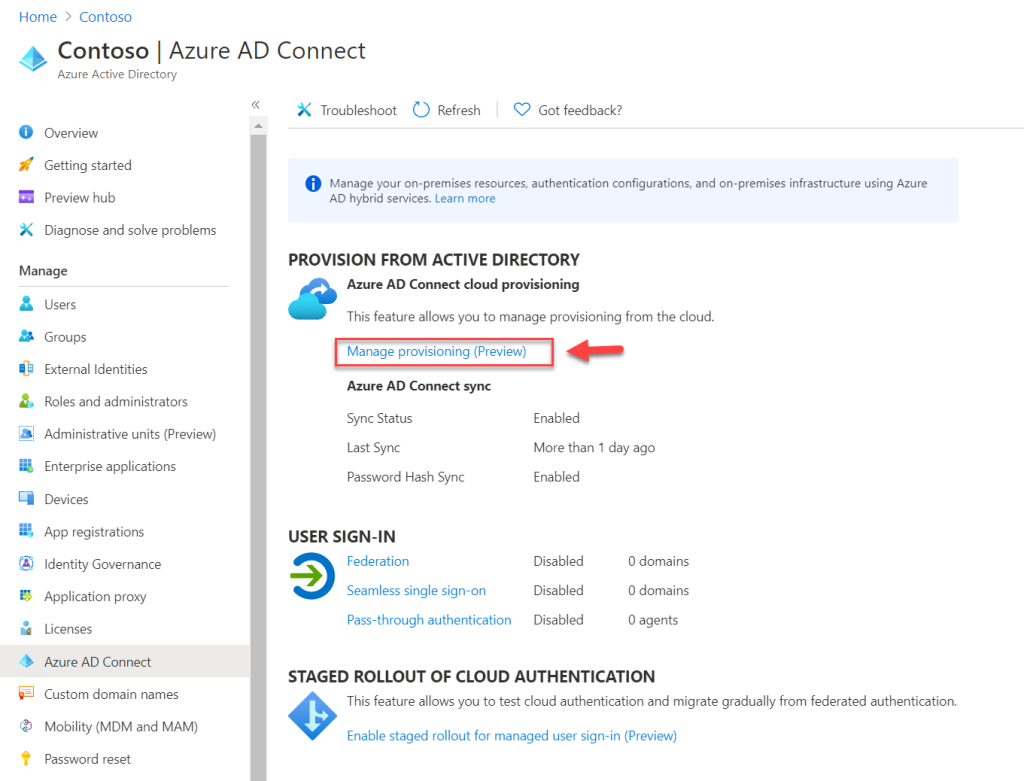Image resolution: width=1024 pixels, height=781 pixels.
Task: Open the Overview page
Action: tap(71, 132)
